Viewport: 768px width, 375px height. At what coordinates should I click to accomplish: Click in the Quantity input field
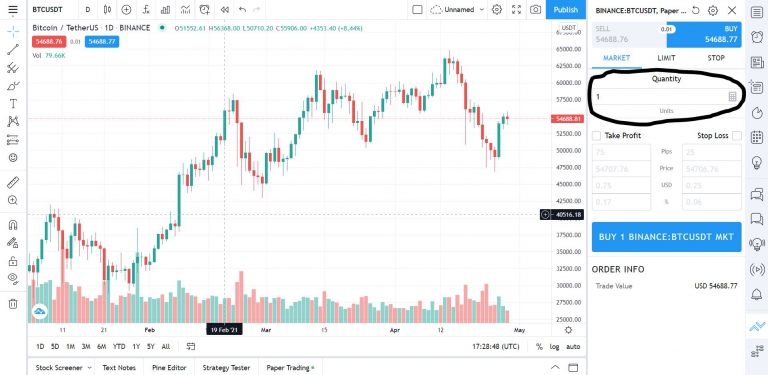pyautogui.click(x=659, y=96)
